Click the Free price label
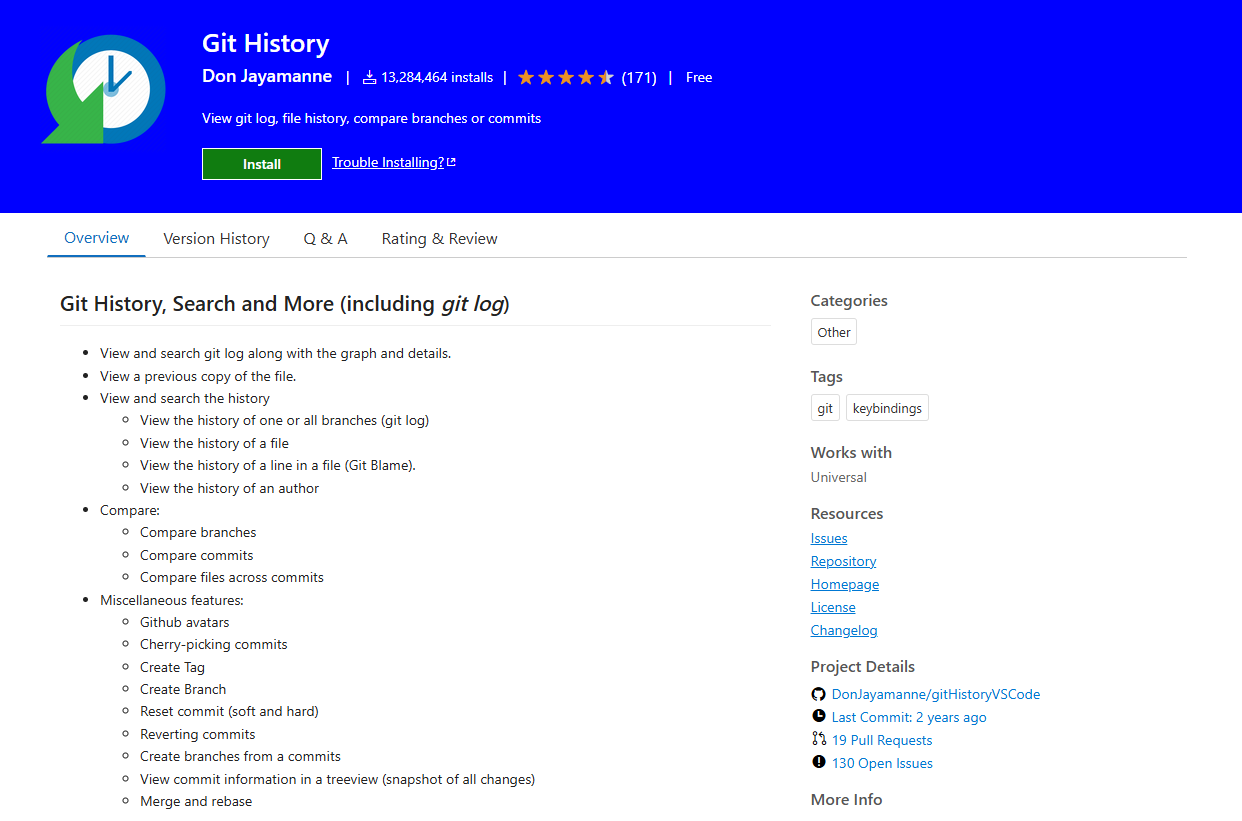This screenshot has width=1242, height=821. pos(699,77)
